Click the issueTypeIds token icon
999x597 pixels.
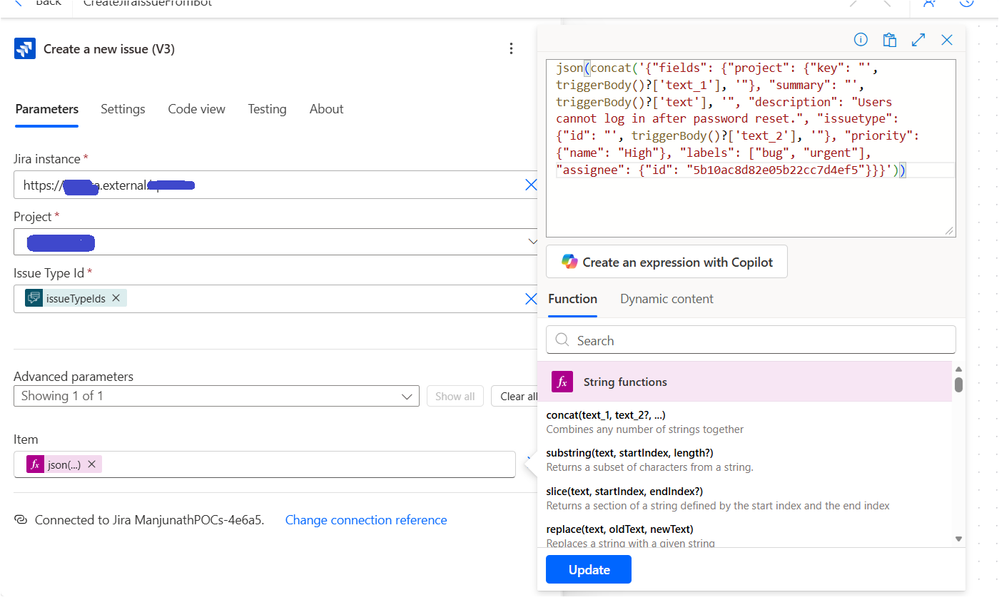click(34, 298)
